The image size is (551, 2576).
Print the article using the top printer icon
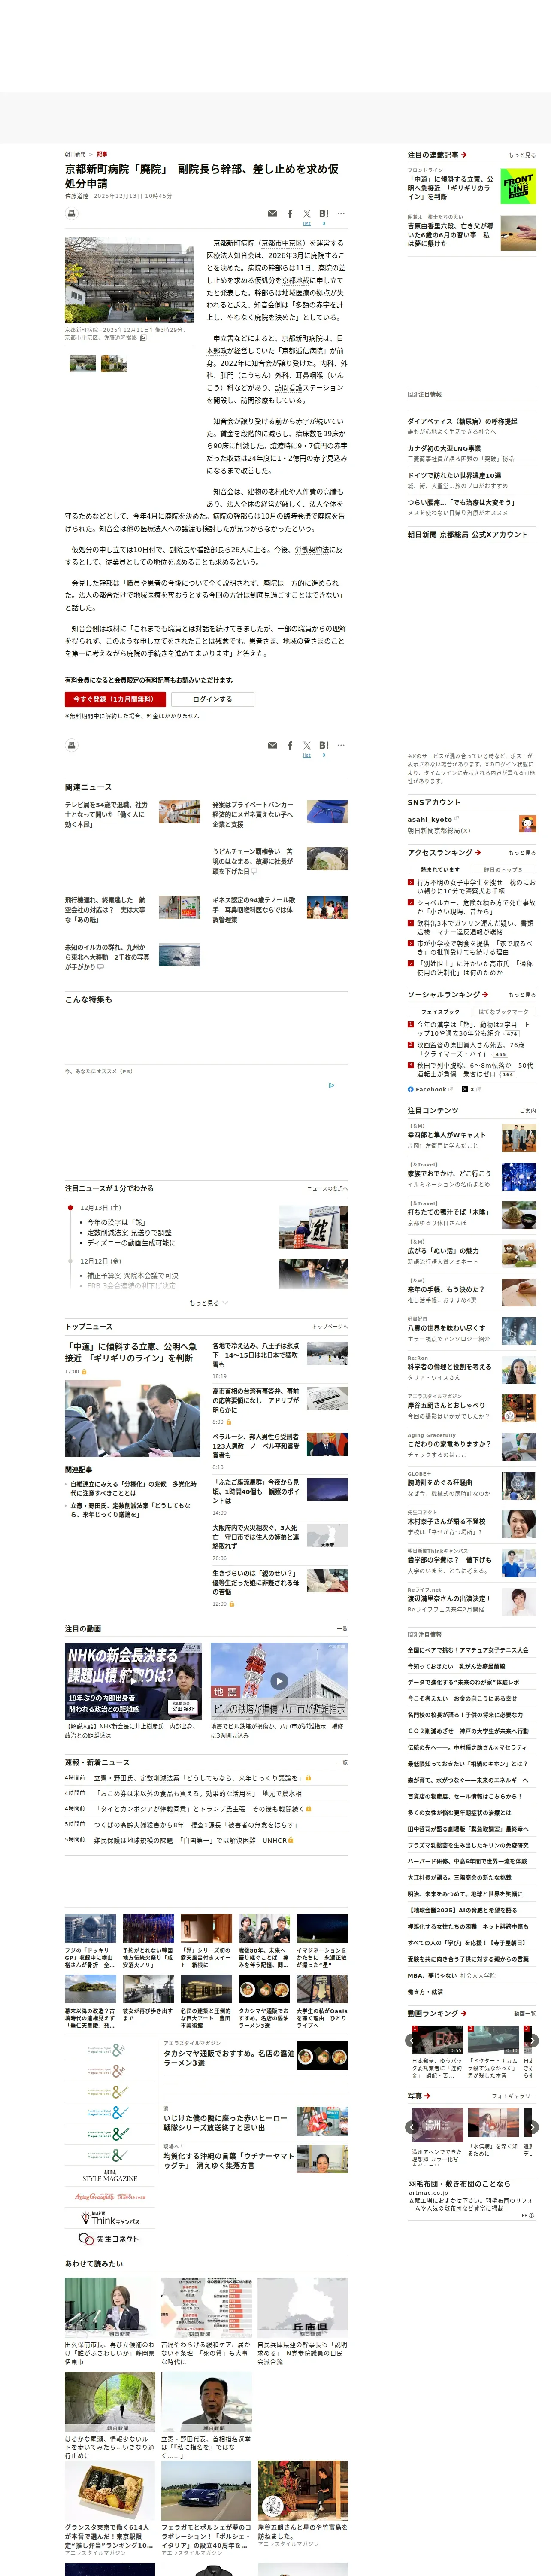click(x=72, y=213)
